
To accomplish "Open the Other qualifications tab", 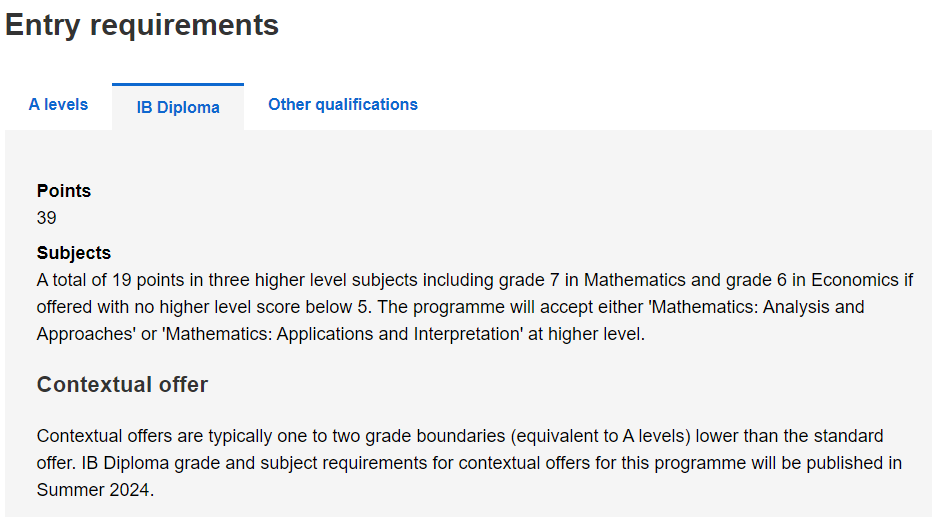I will click(343, 104).
